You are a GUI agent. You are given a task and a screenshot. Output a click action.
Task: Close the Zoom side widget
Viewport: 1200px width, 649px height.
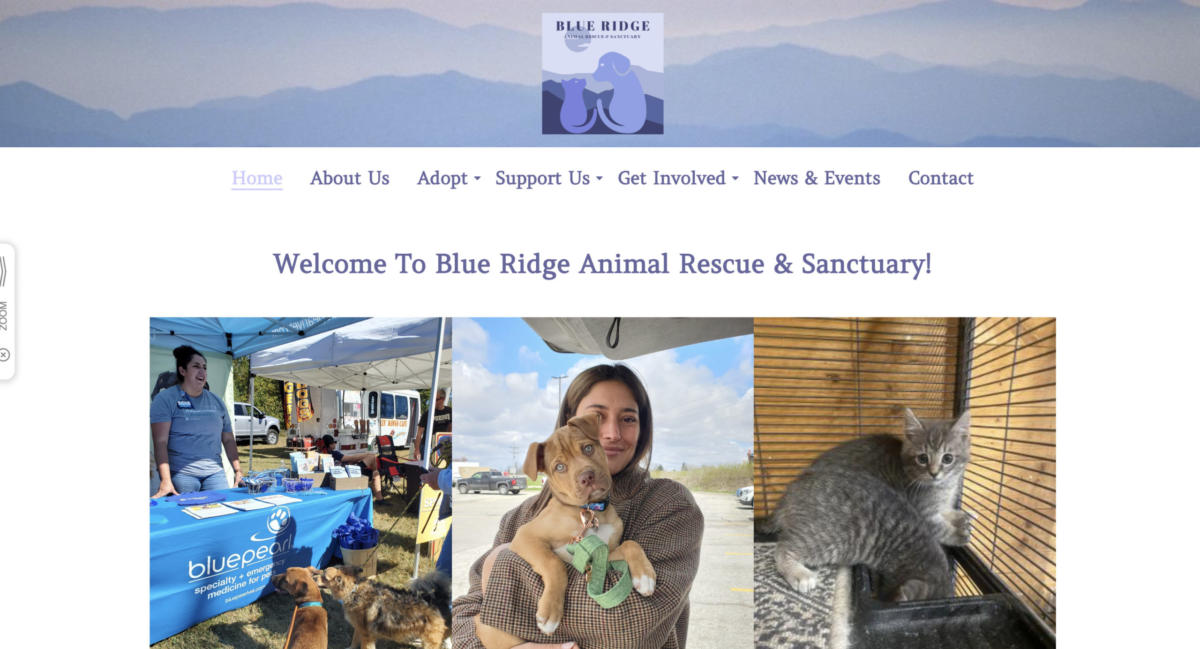click(5, 354)
